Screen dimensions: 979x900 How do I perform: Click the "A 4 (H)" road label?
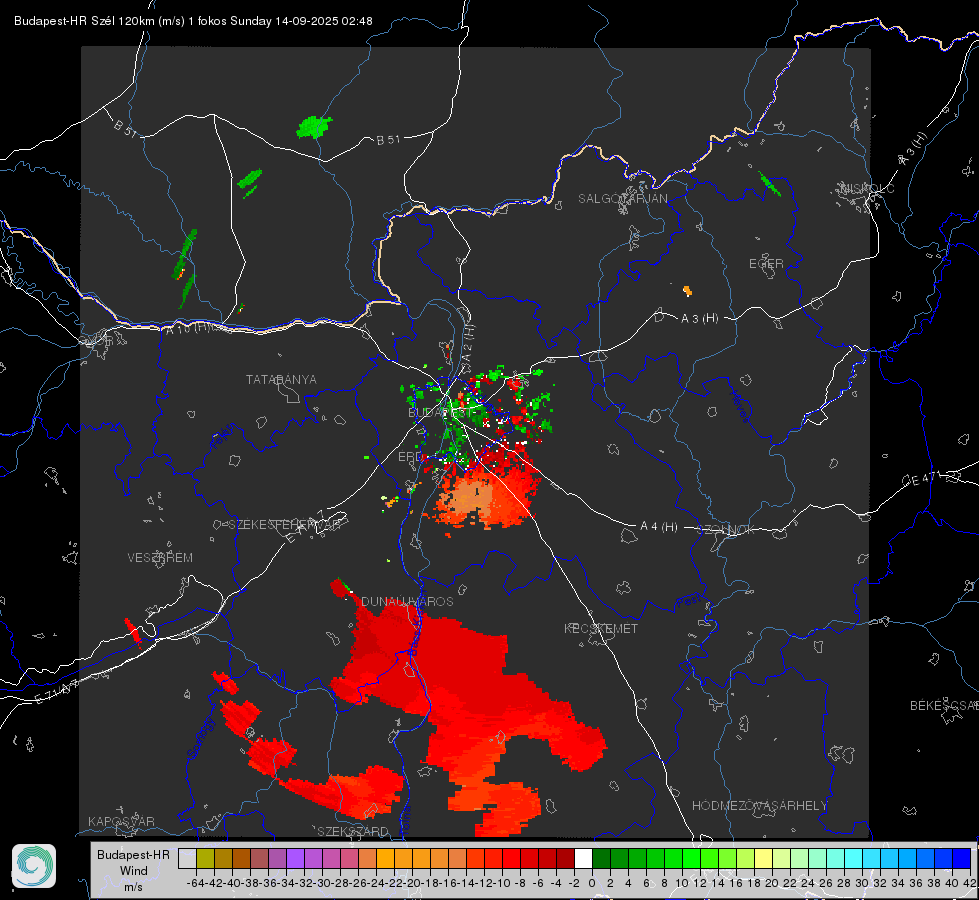(x=659, y=527)
